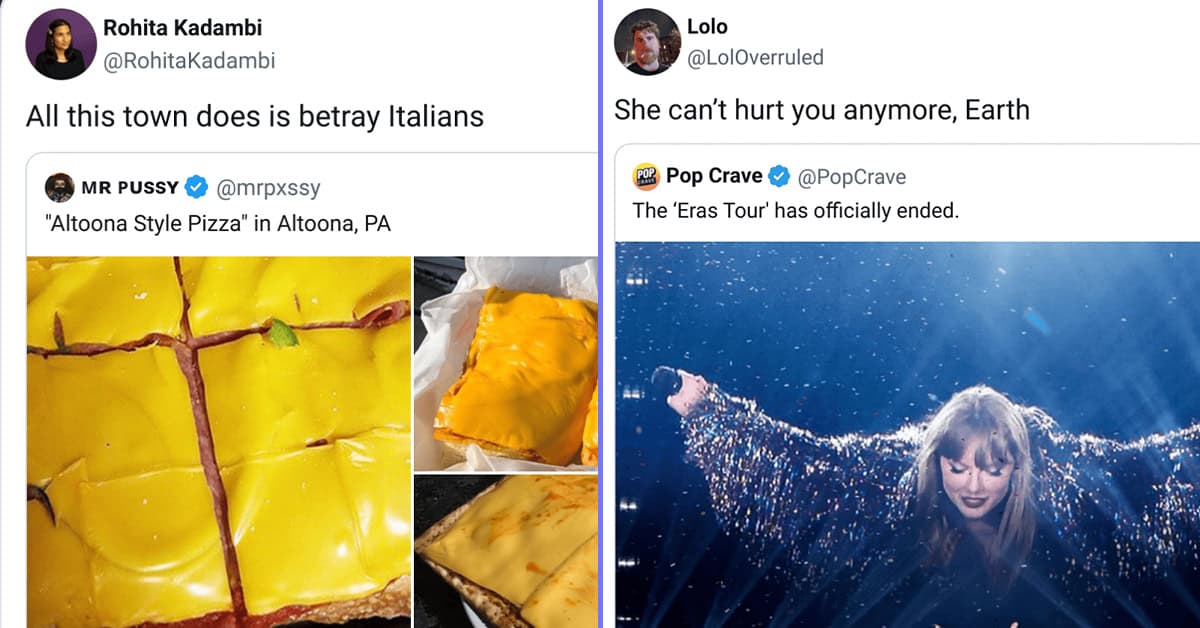This screenshot has height=628, width=1200.
Task: Open the Lolo display name
Action: (707, 25)
